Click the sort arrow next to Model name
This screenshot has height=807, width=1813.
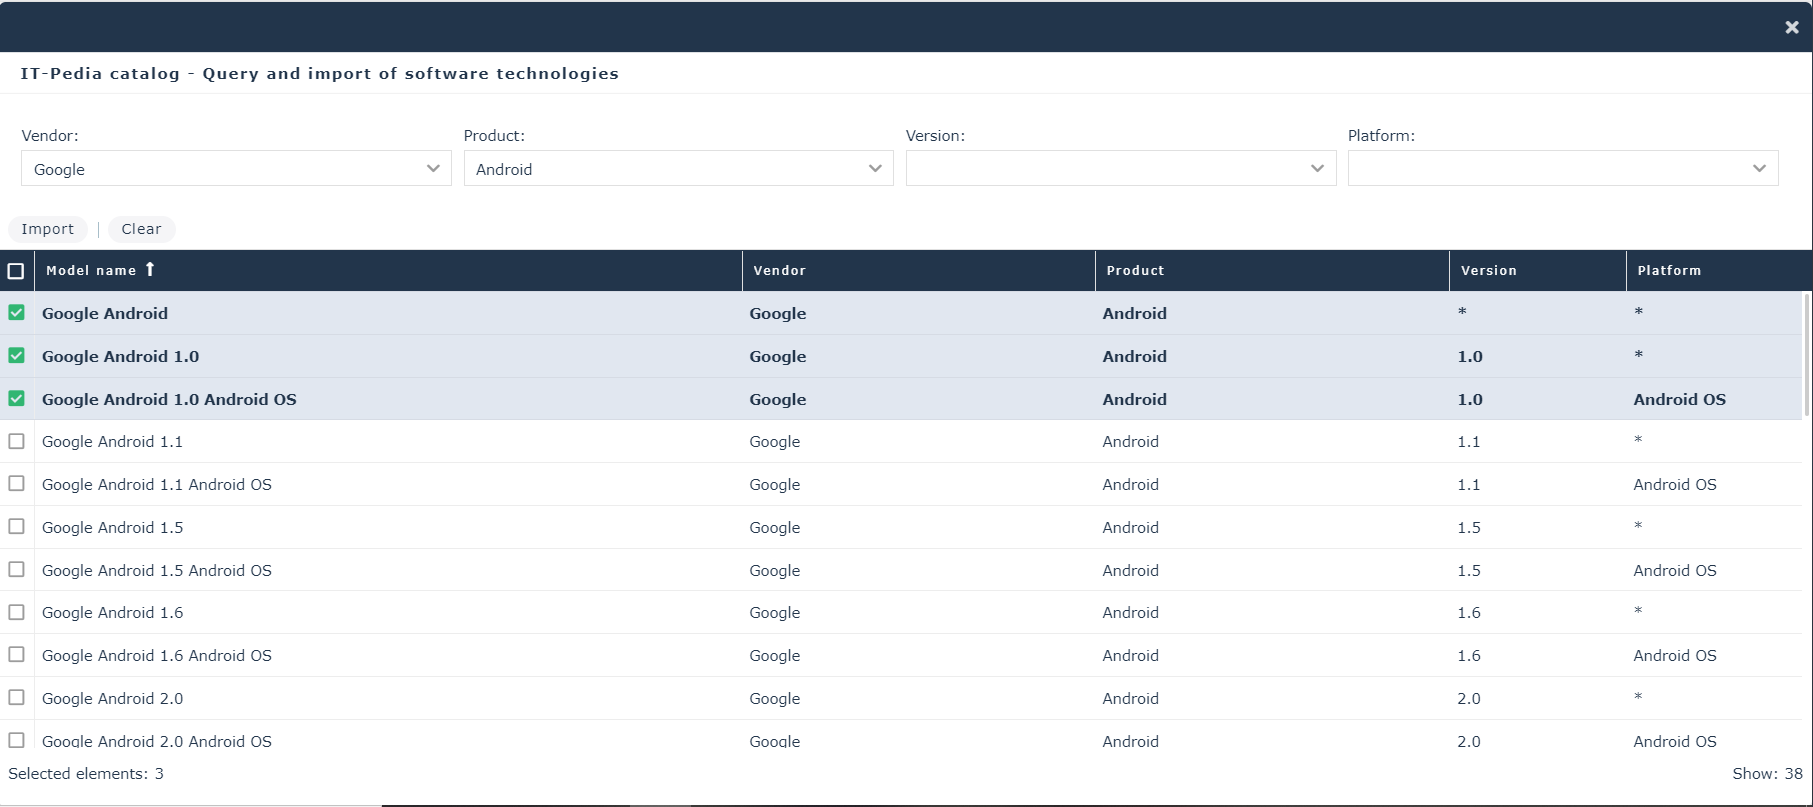point(150,269)
